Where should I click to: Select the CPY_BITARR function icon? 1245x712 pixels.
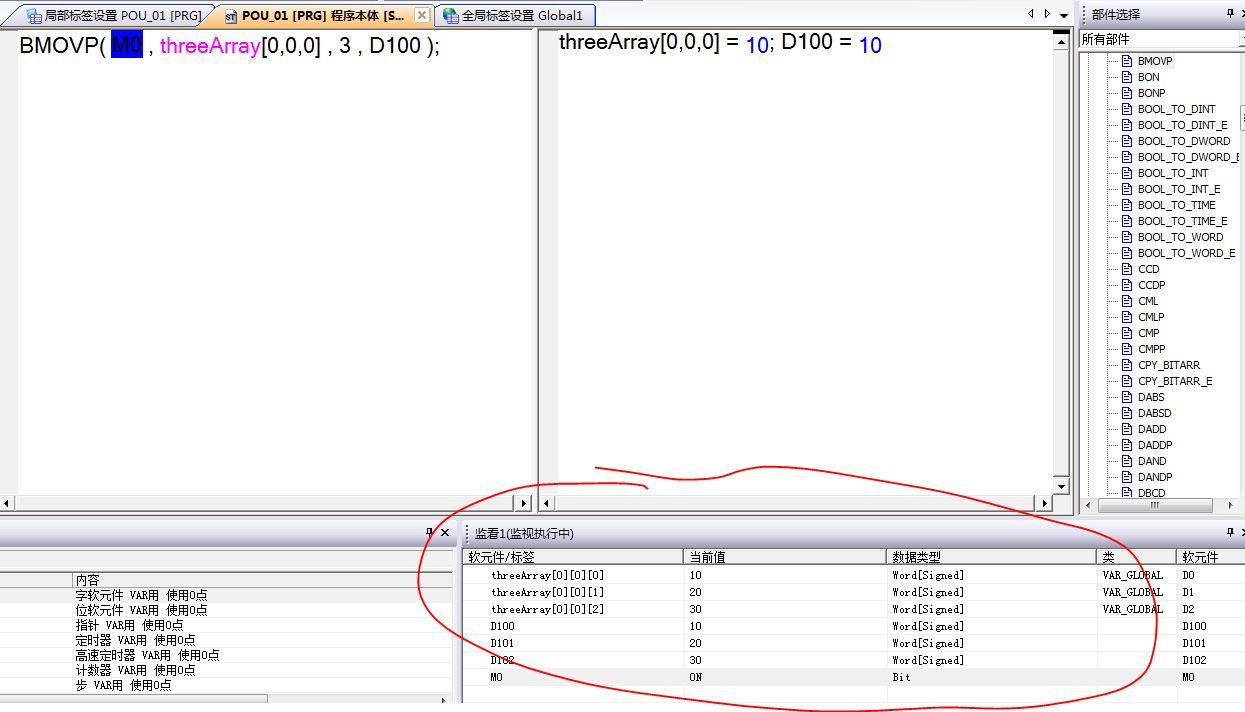(x=1126, y=365)
